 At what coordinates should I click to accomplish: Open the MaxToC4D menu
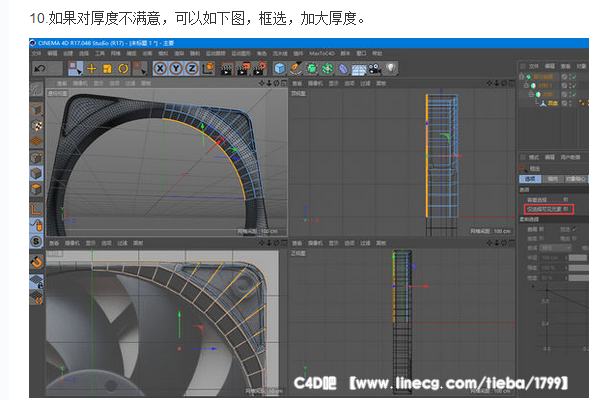pos(322,53)
